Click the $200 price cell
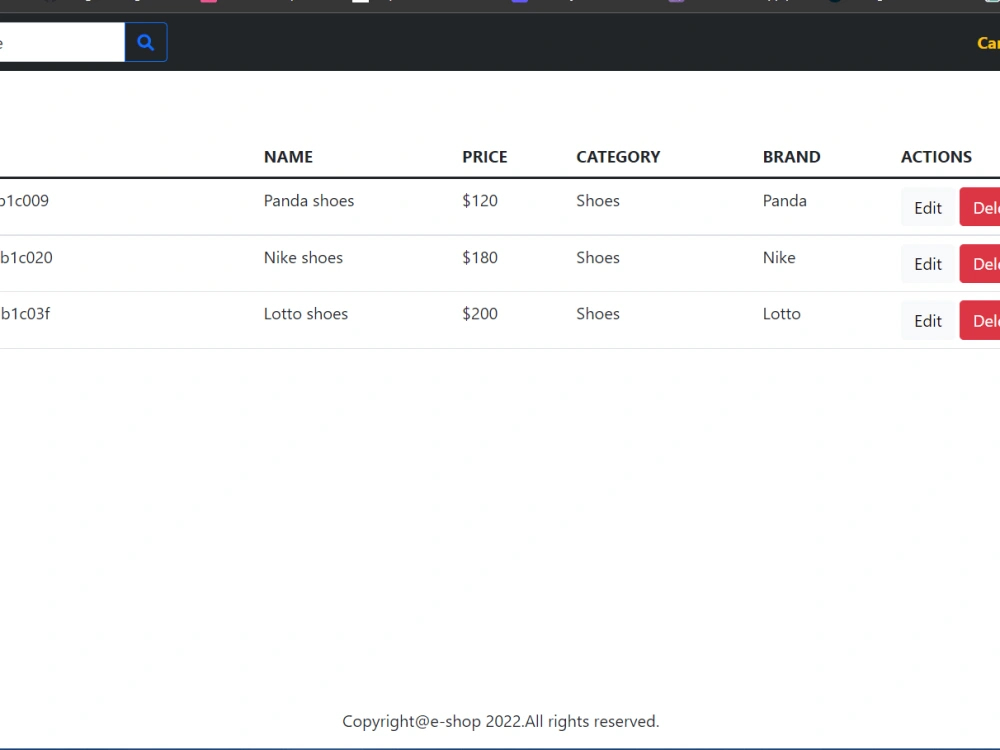Viewport: 1000px width, 750px height. [x=480, y=314]
